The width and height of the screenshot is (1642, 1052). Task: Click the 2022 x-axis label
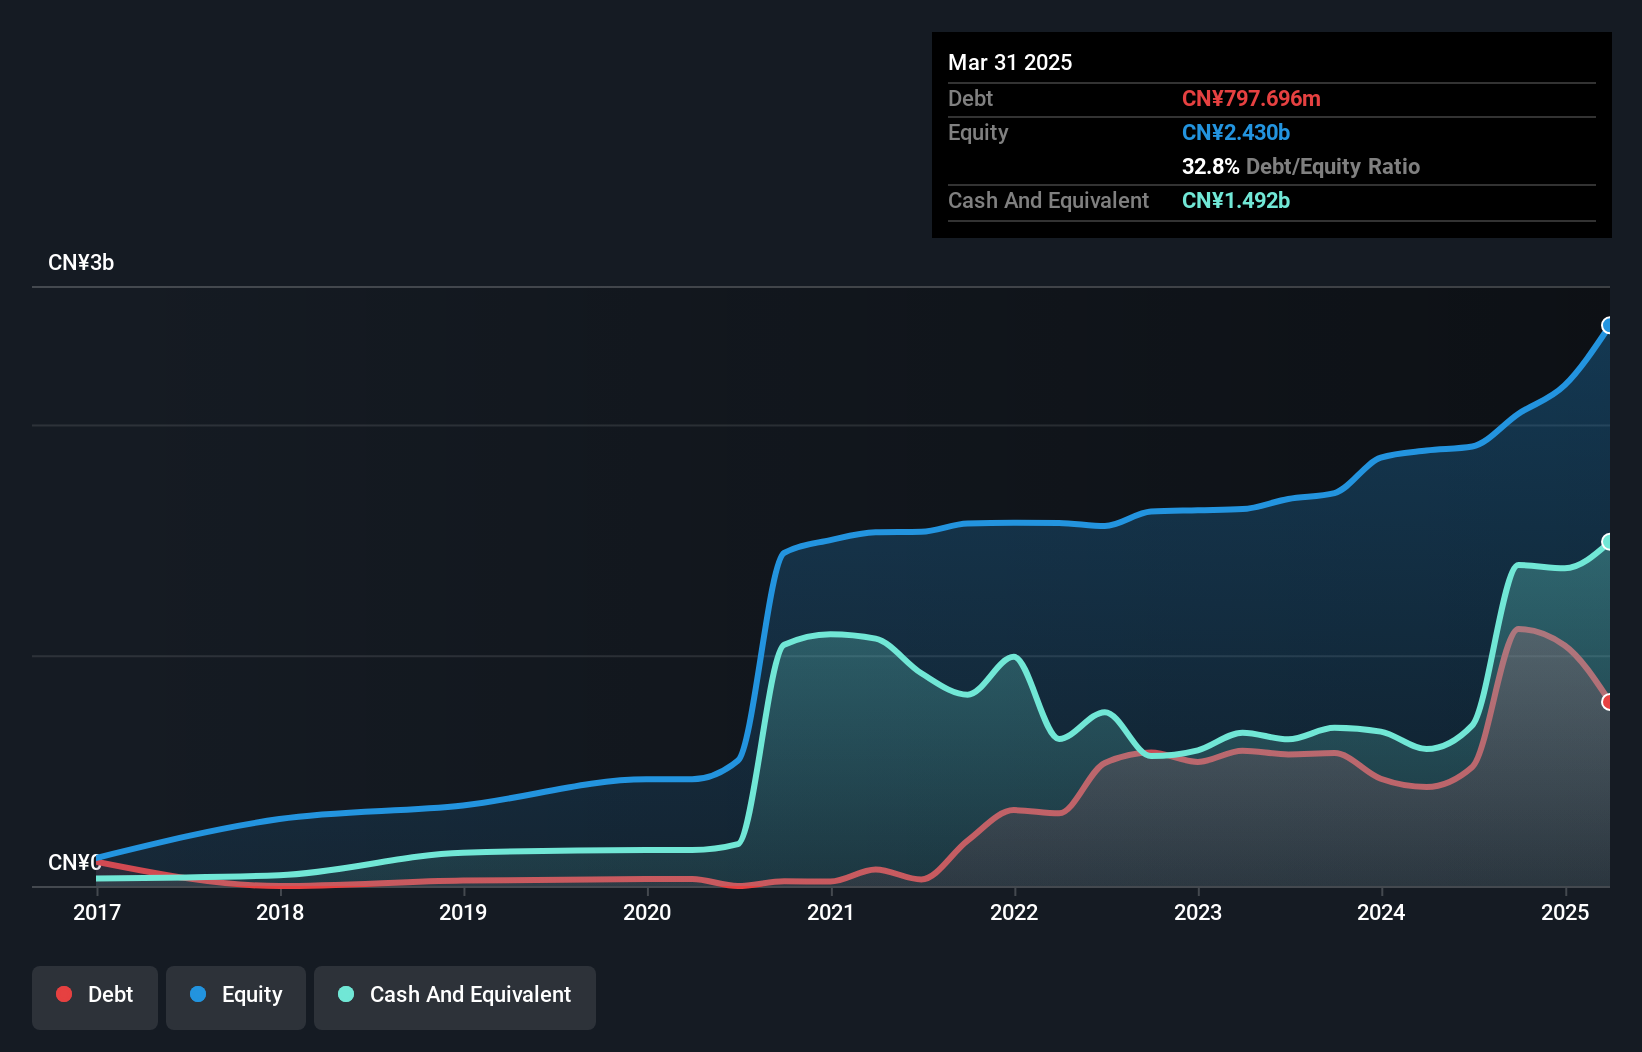1014,912
